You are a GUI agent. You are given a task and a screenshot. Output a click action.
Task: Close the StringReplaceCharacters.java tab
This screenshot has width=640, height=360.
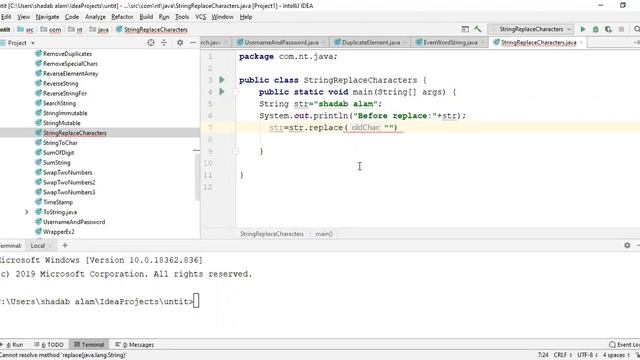pos(581,42)
